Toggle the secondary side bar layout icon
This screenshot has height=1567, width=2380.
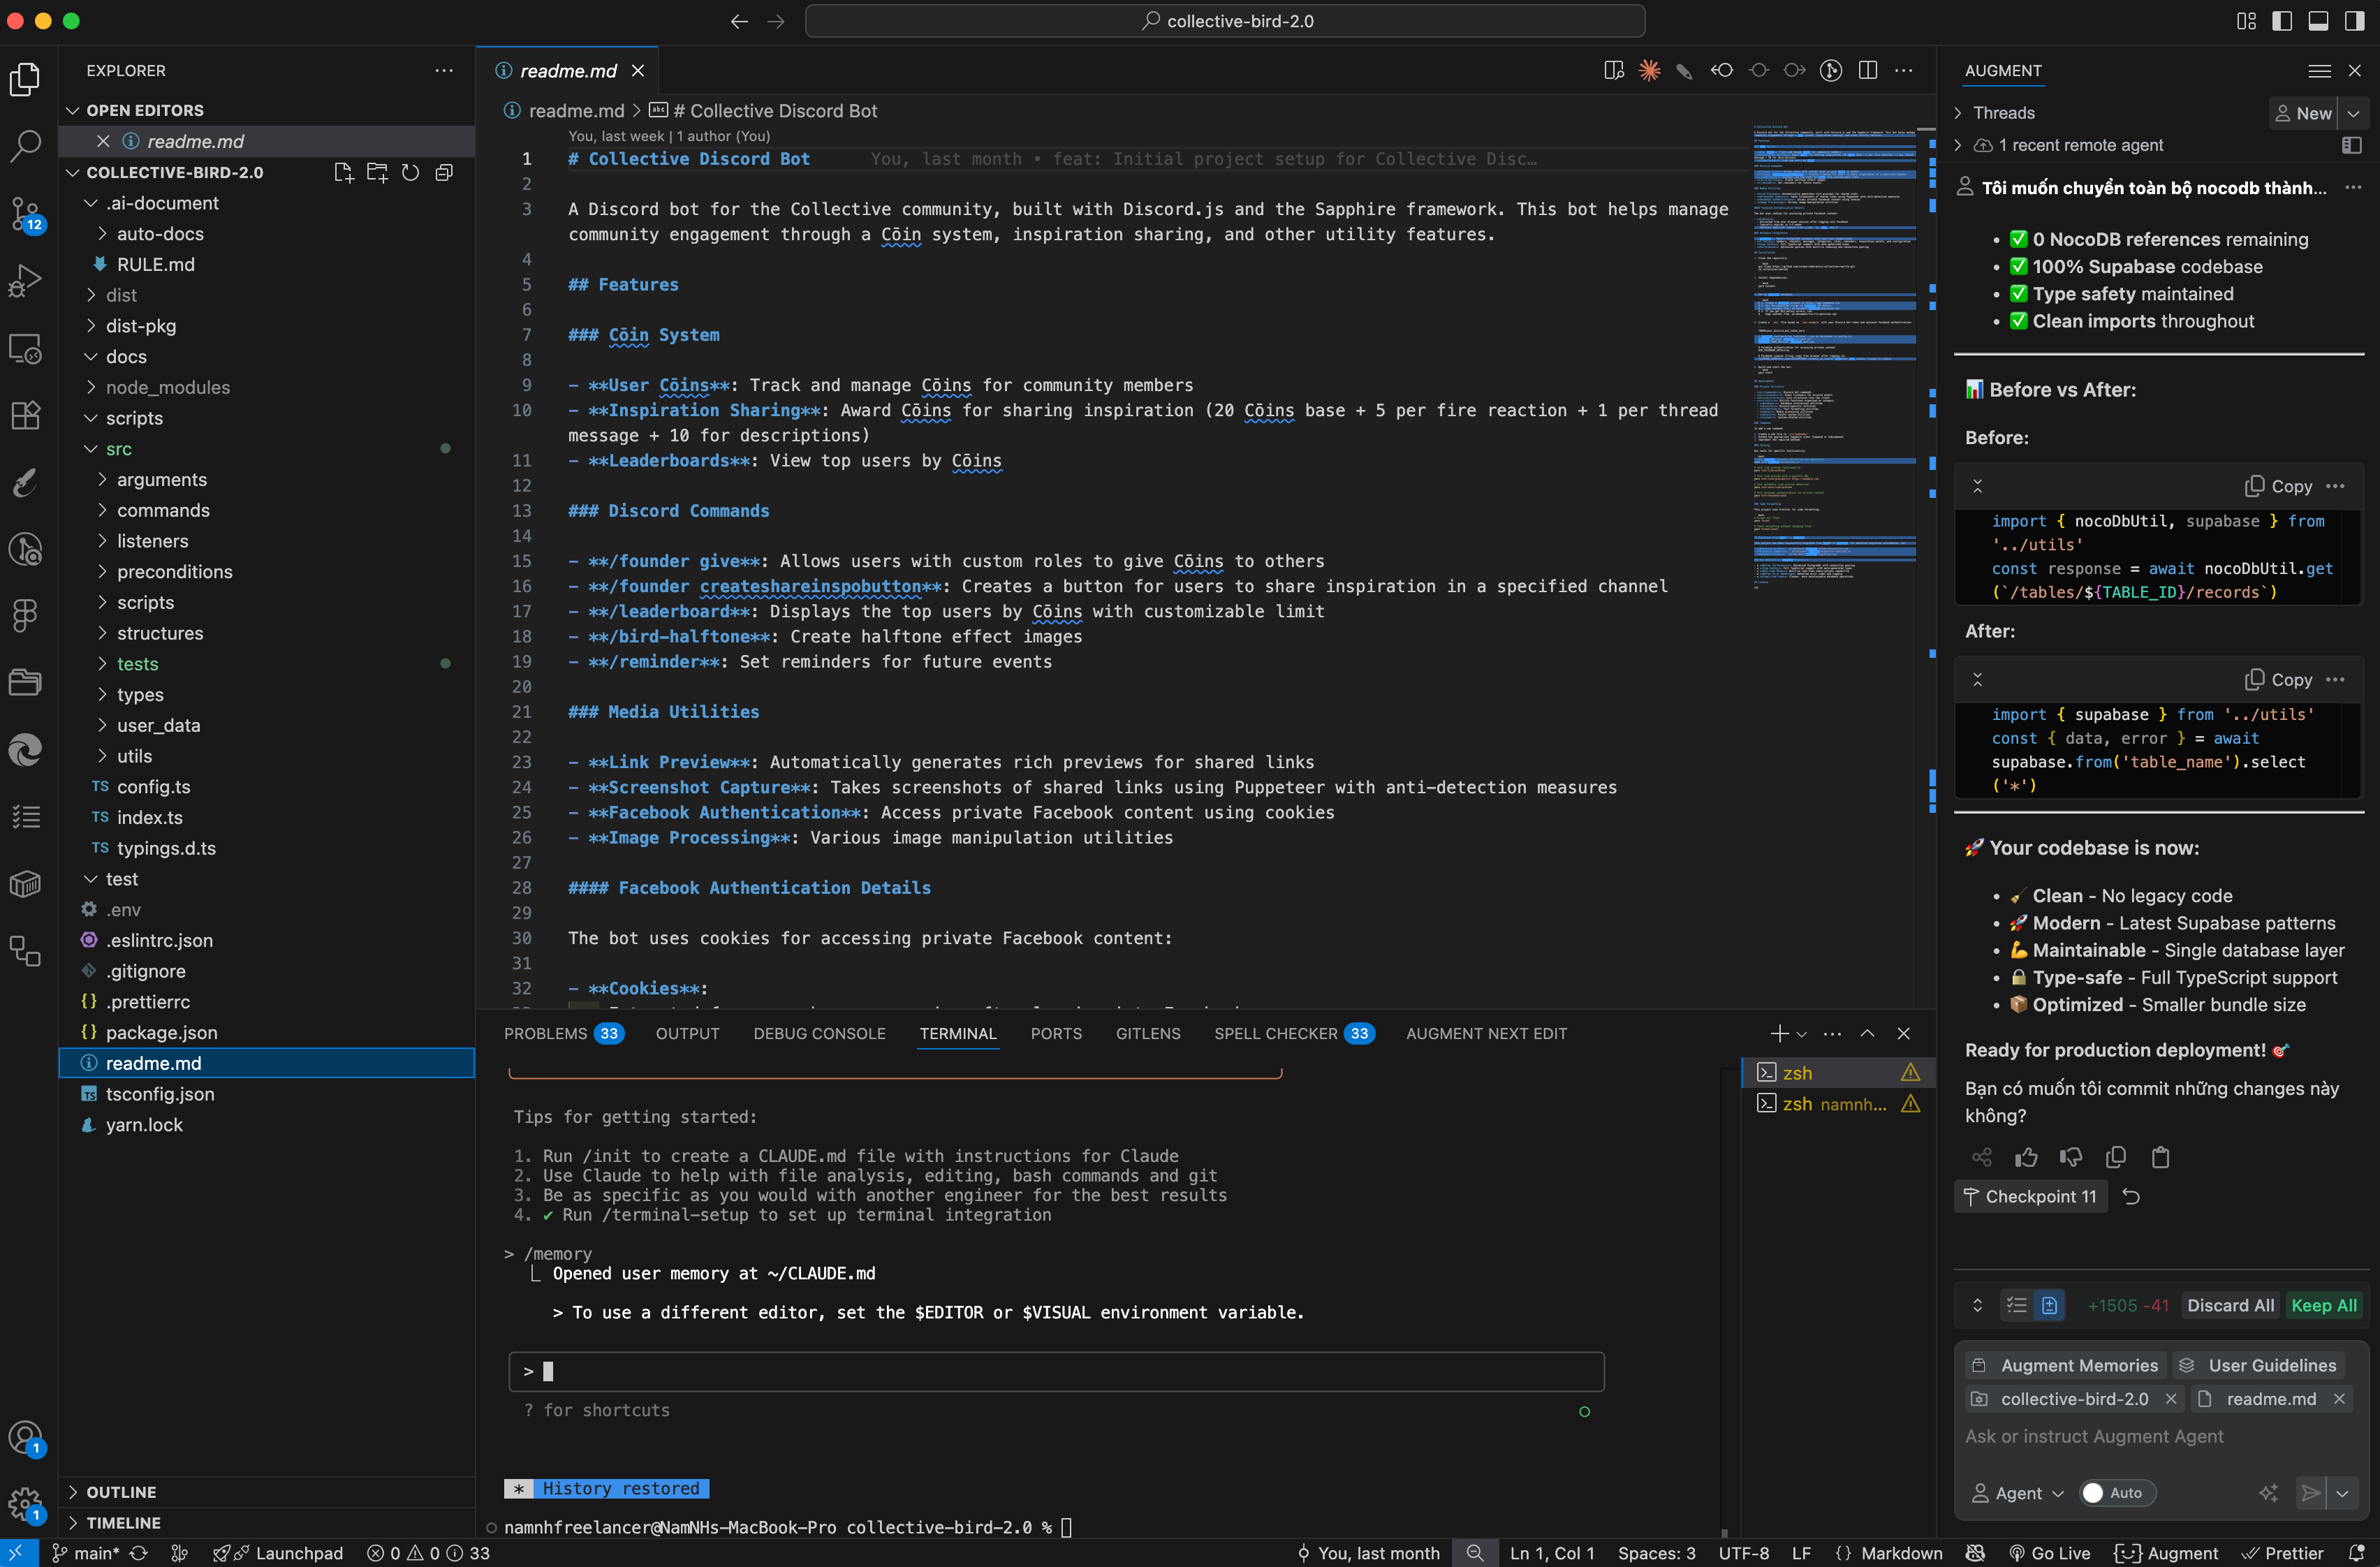coord(2354,21)
